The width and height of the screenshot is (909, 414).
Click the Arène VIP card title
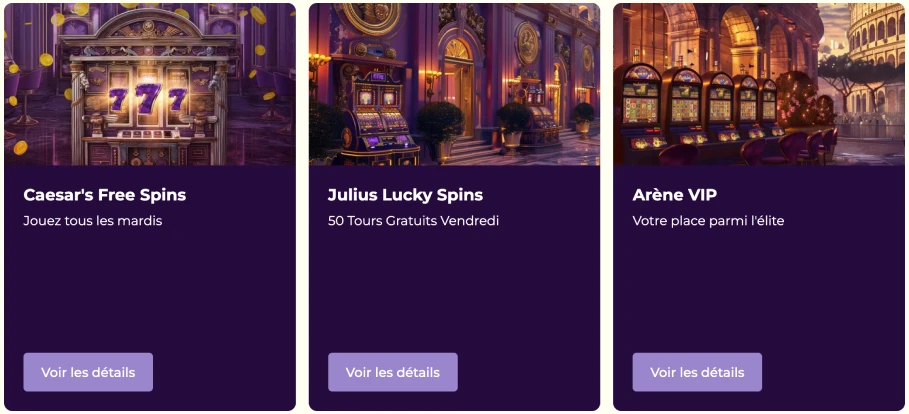(x=674, y=195)
